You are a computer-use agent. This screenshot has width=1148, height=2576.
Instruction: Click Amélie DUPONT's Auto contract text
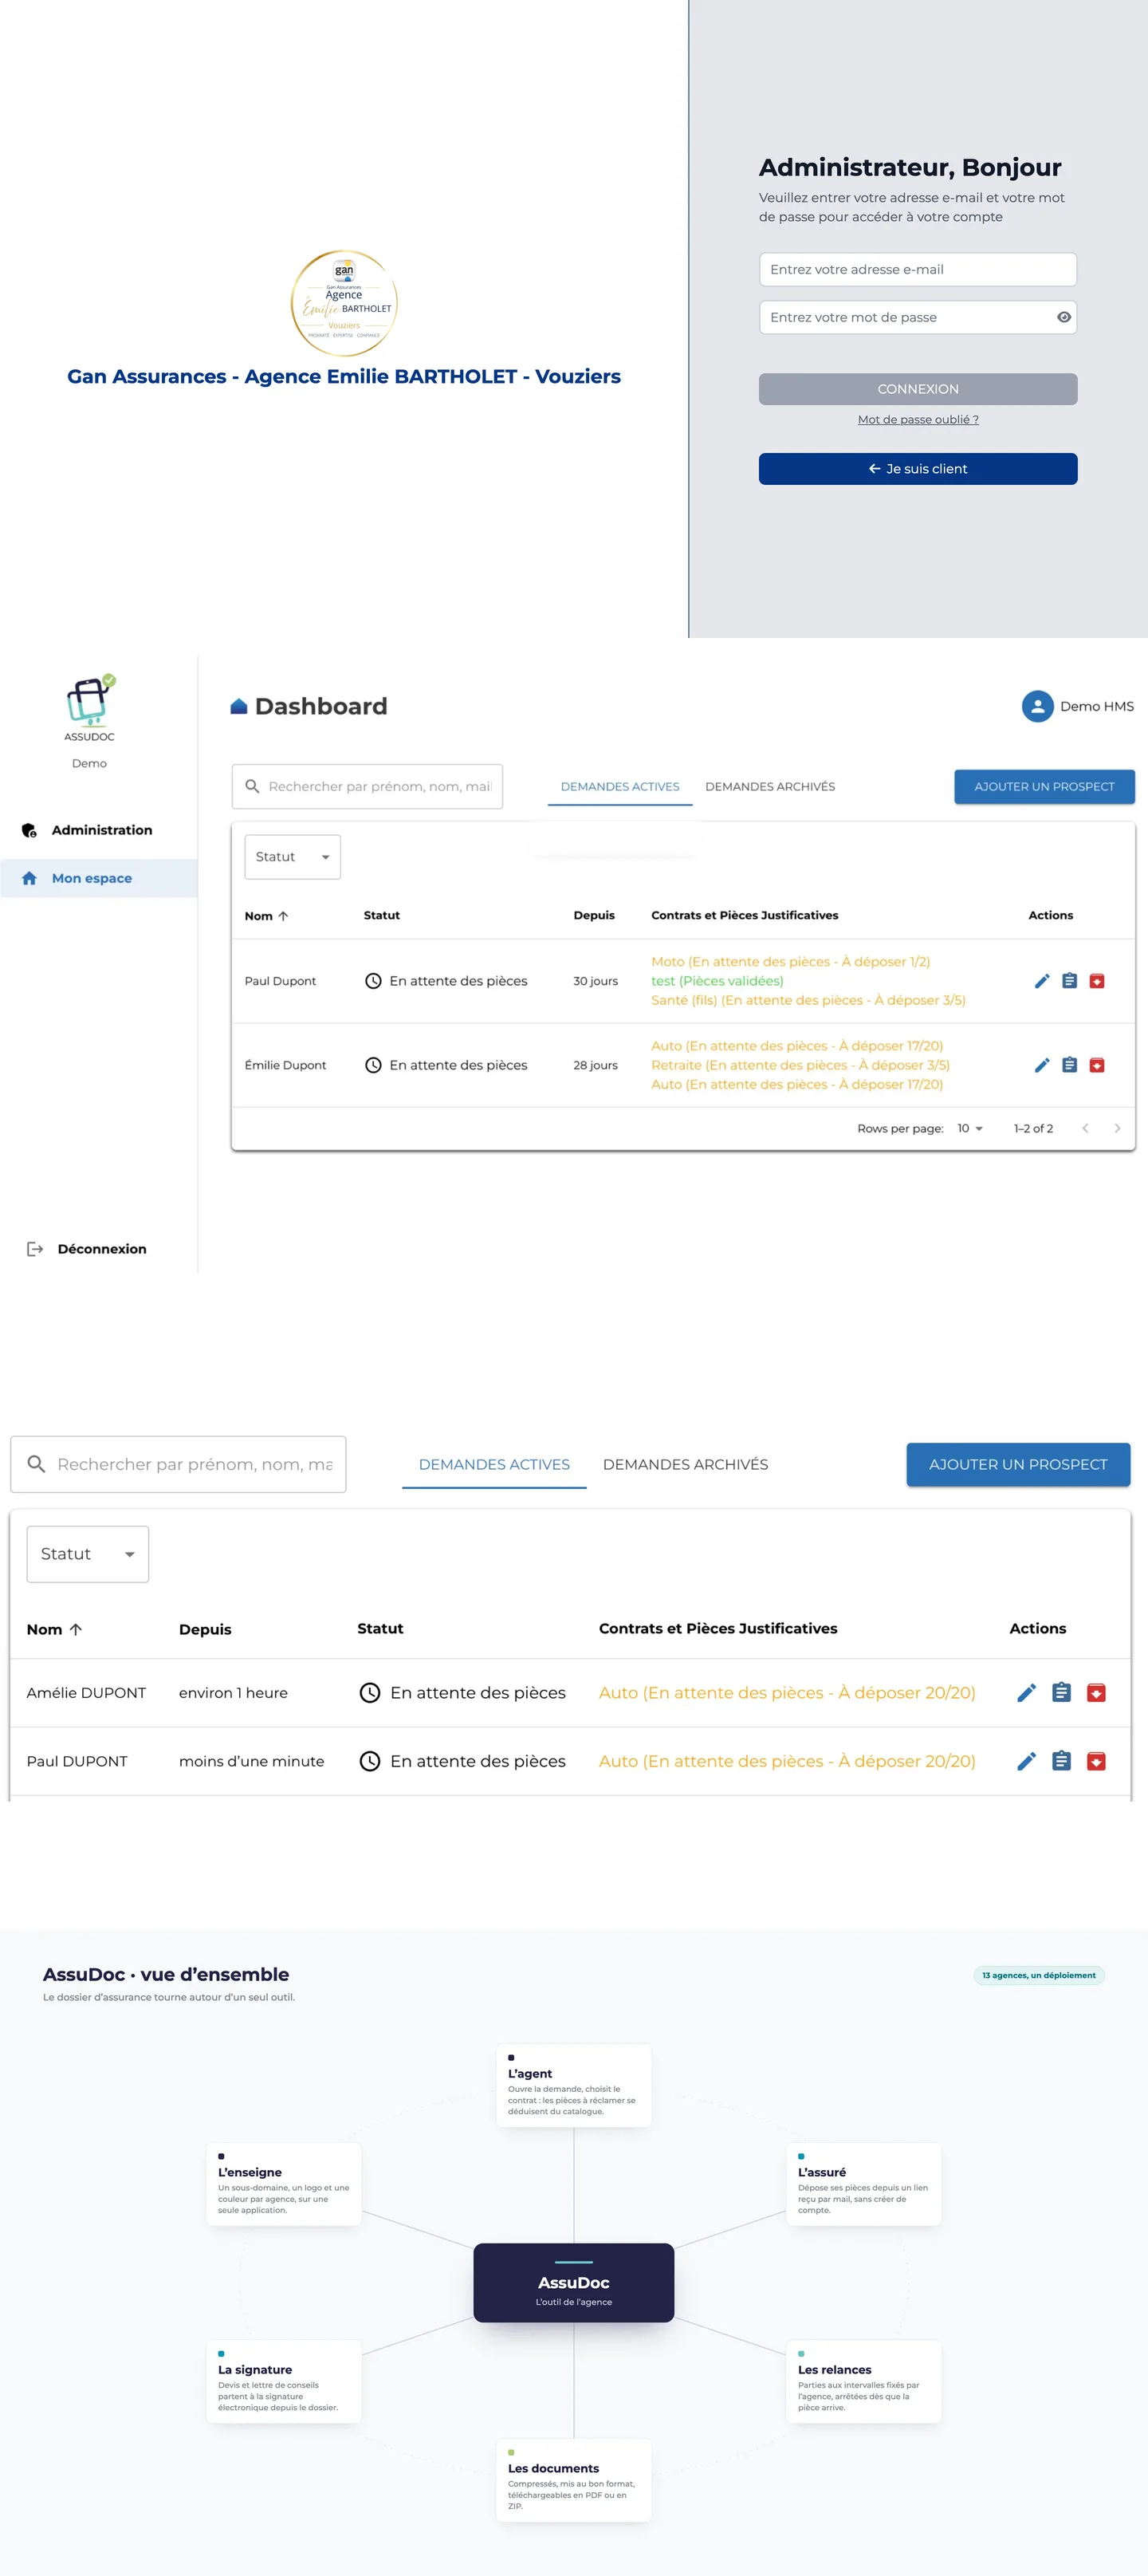coord(787,1692)
